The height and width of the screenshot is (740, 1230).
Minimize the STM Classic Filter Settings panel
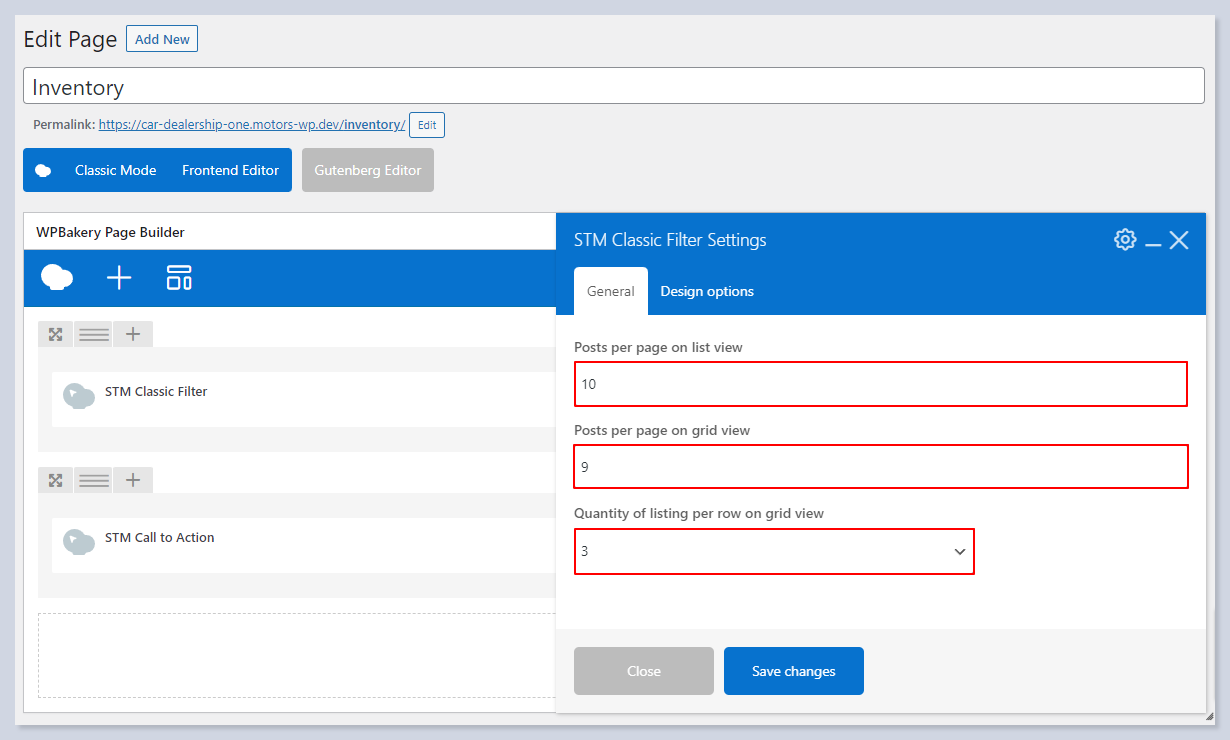point(1153,241)
